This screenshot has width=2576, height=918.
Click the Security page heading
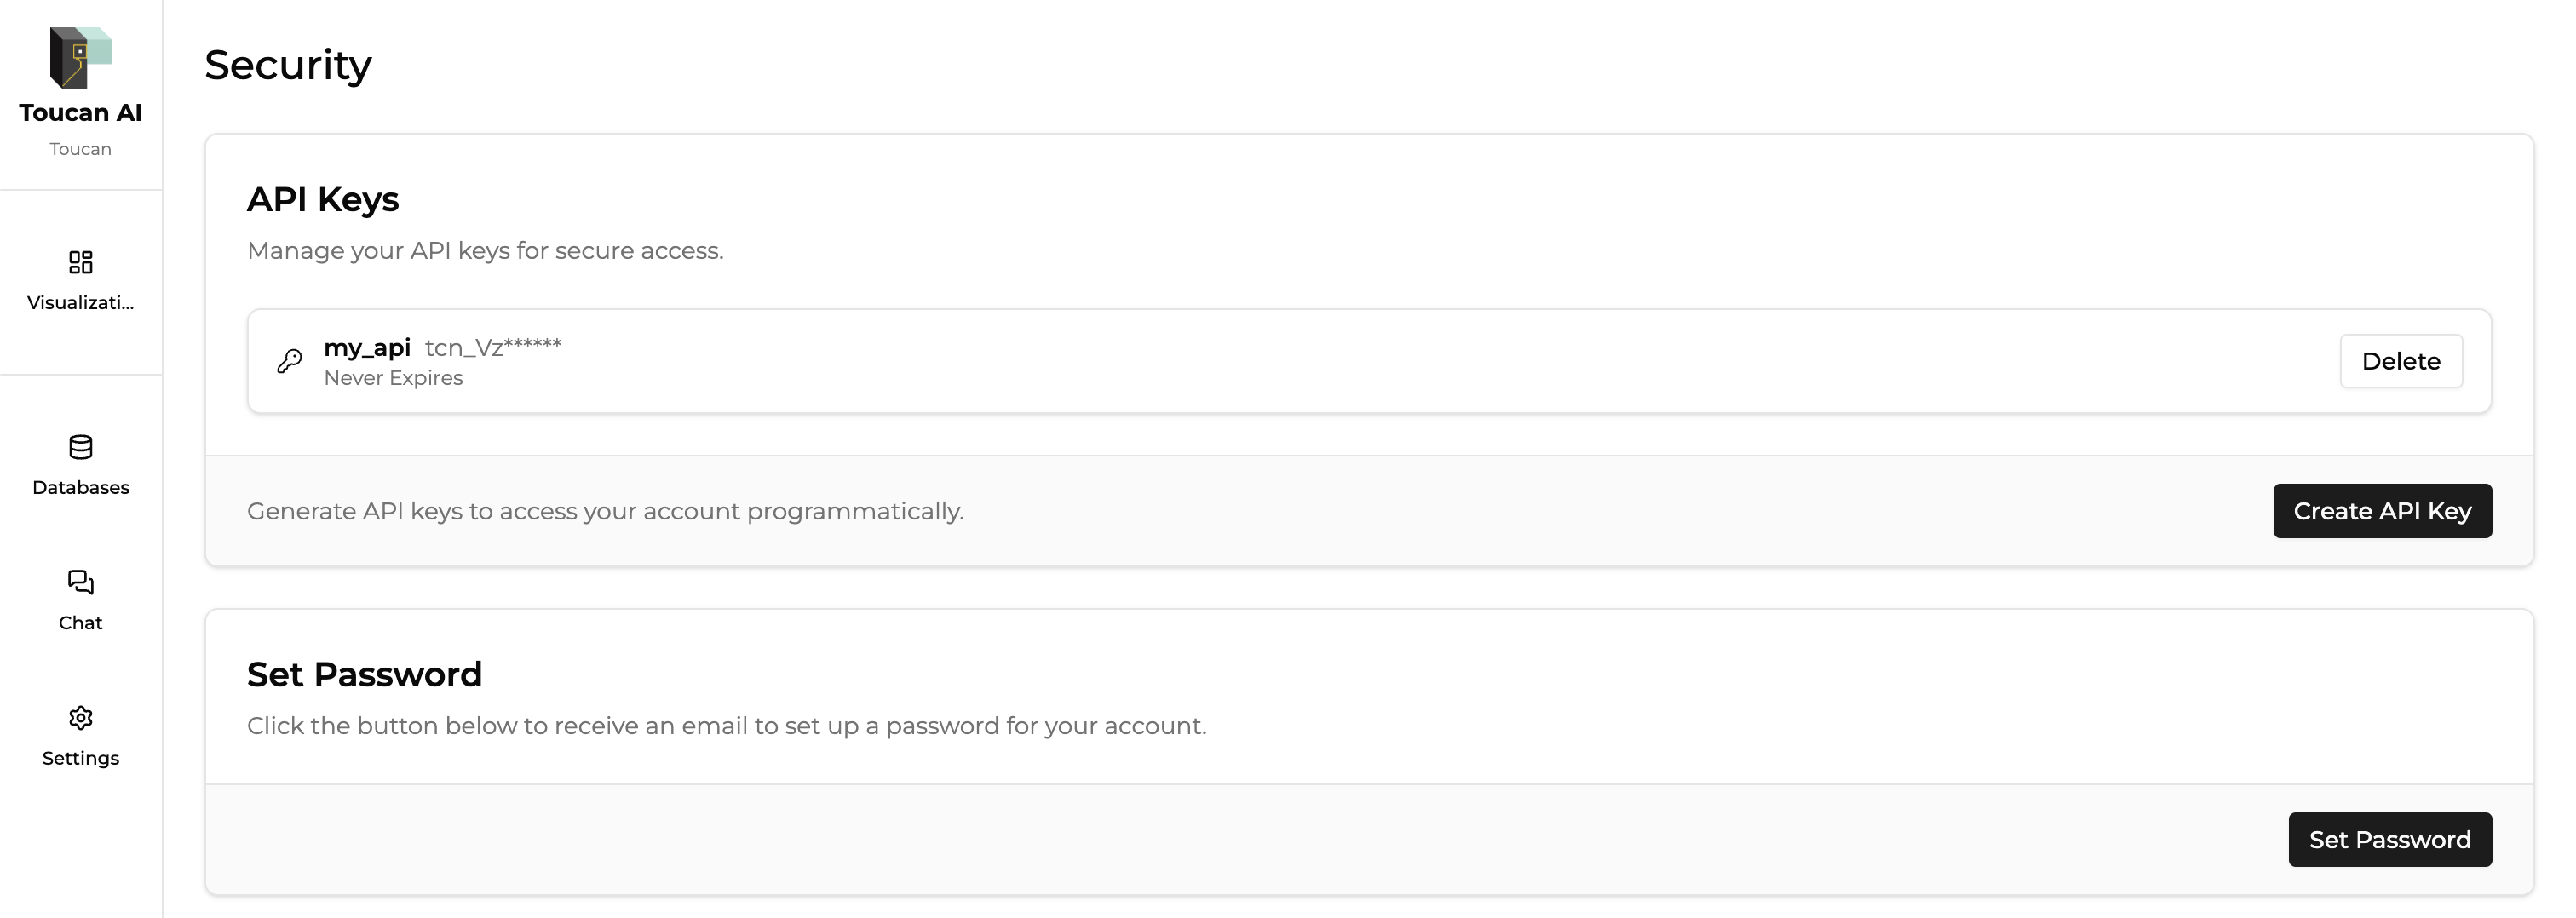288,65
